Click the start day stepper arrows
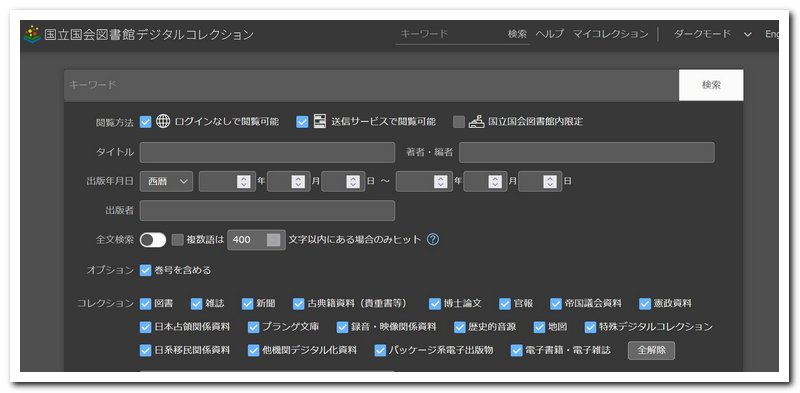The height and width of the screenshot is (393, 800). pyautogui.click(x=353, y=181)
